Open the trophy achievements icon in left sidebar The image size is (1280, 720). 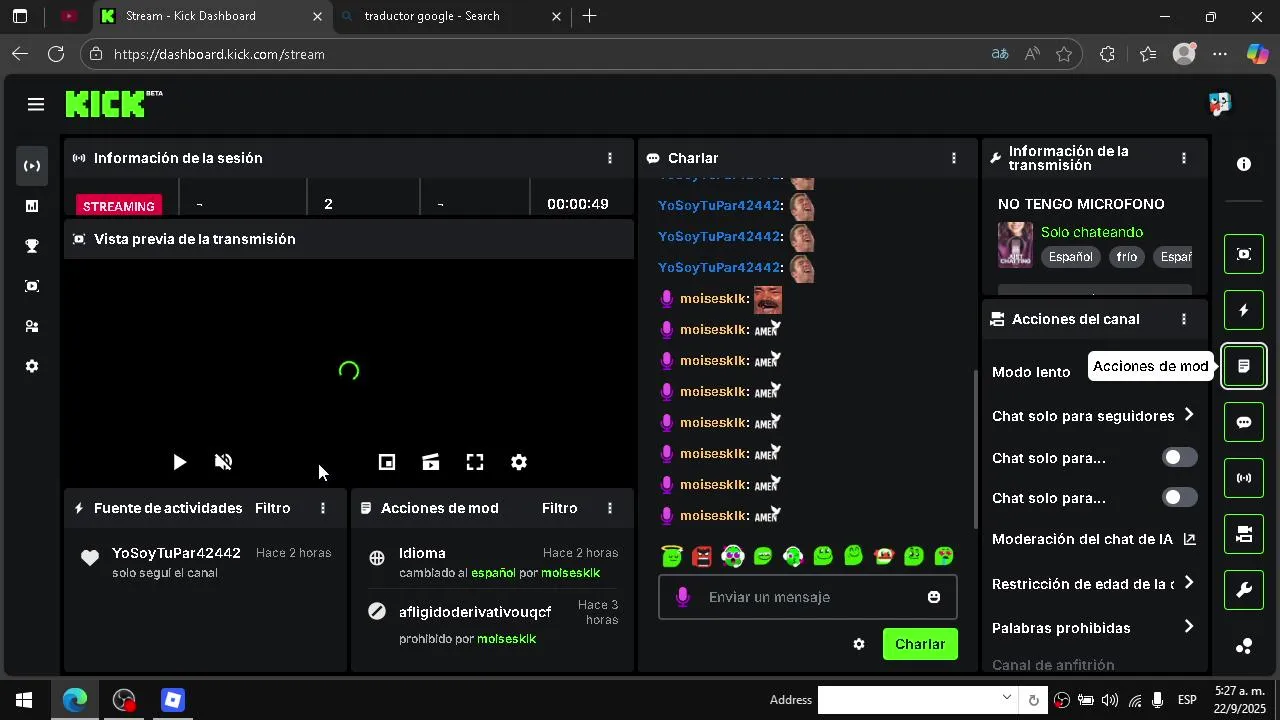[32, 246]
